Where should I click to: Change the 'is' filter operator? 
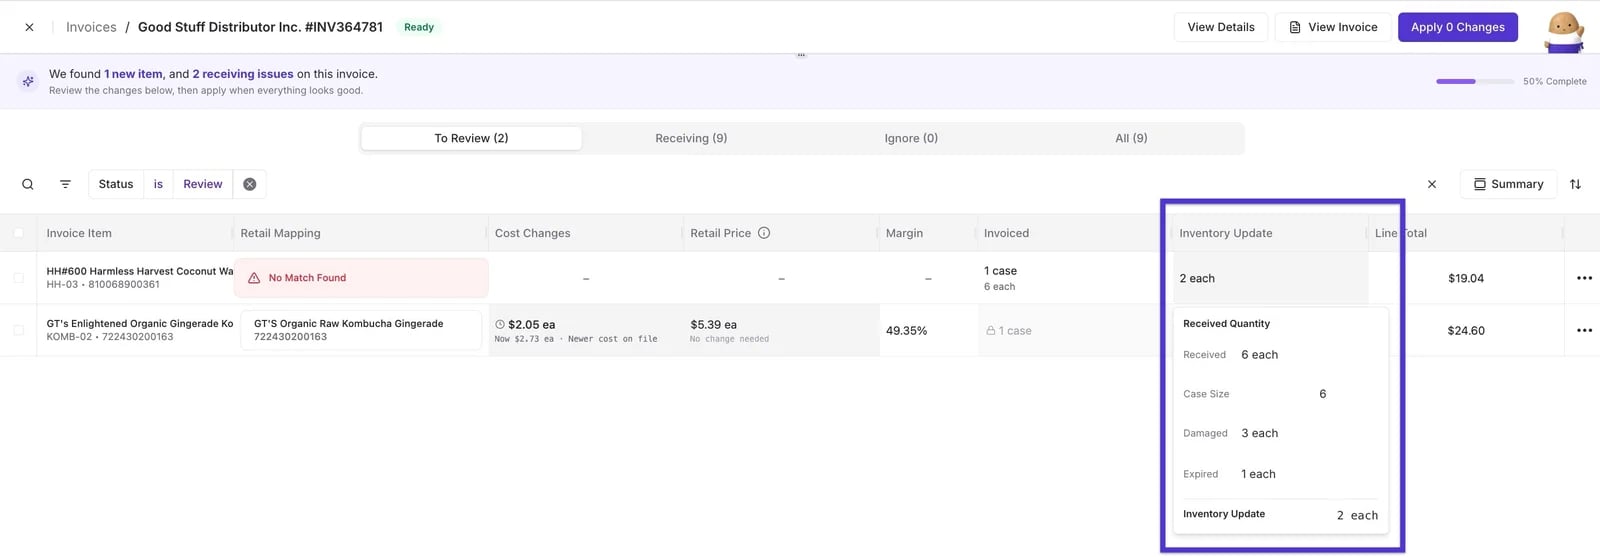(x=158, y=184)
